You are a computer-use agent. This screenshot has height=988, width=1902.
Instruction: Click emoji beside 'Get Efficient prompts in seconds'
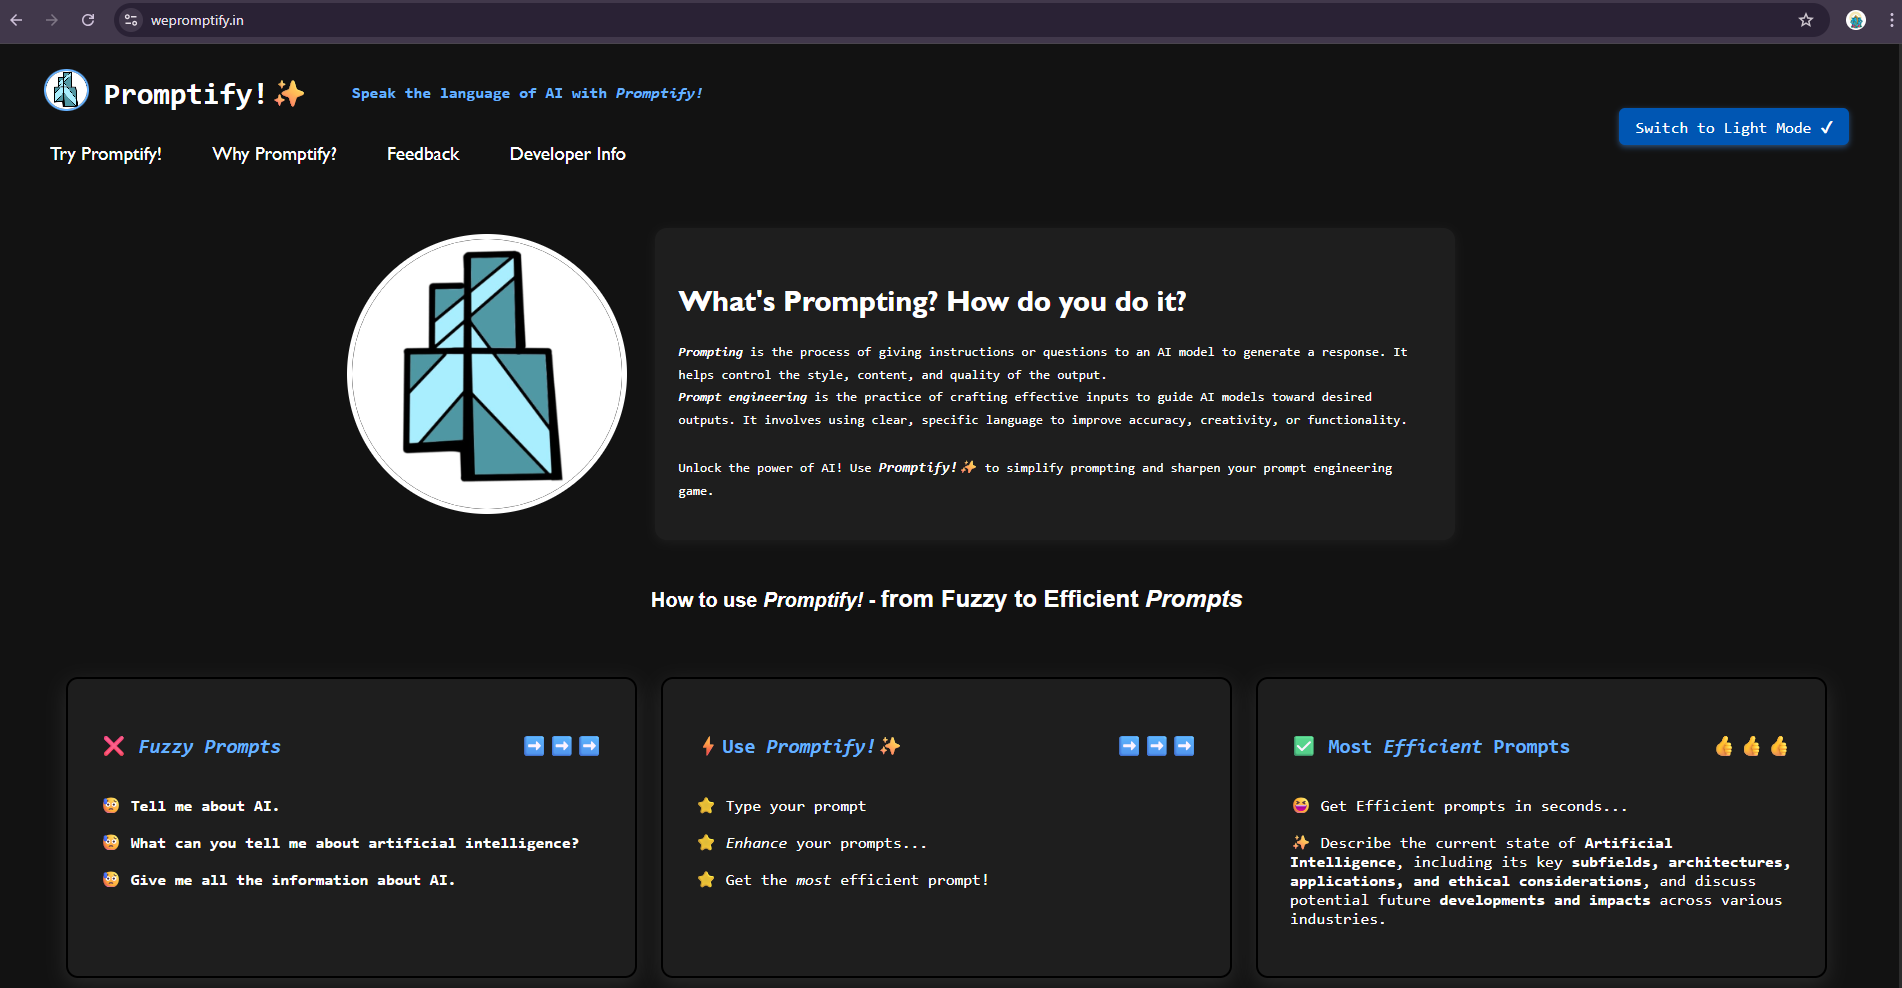pyautogui.click(x=1301, y=805)
